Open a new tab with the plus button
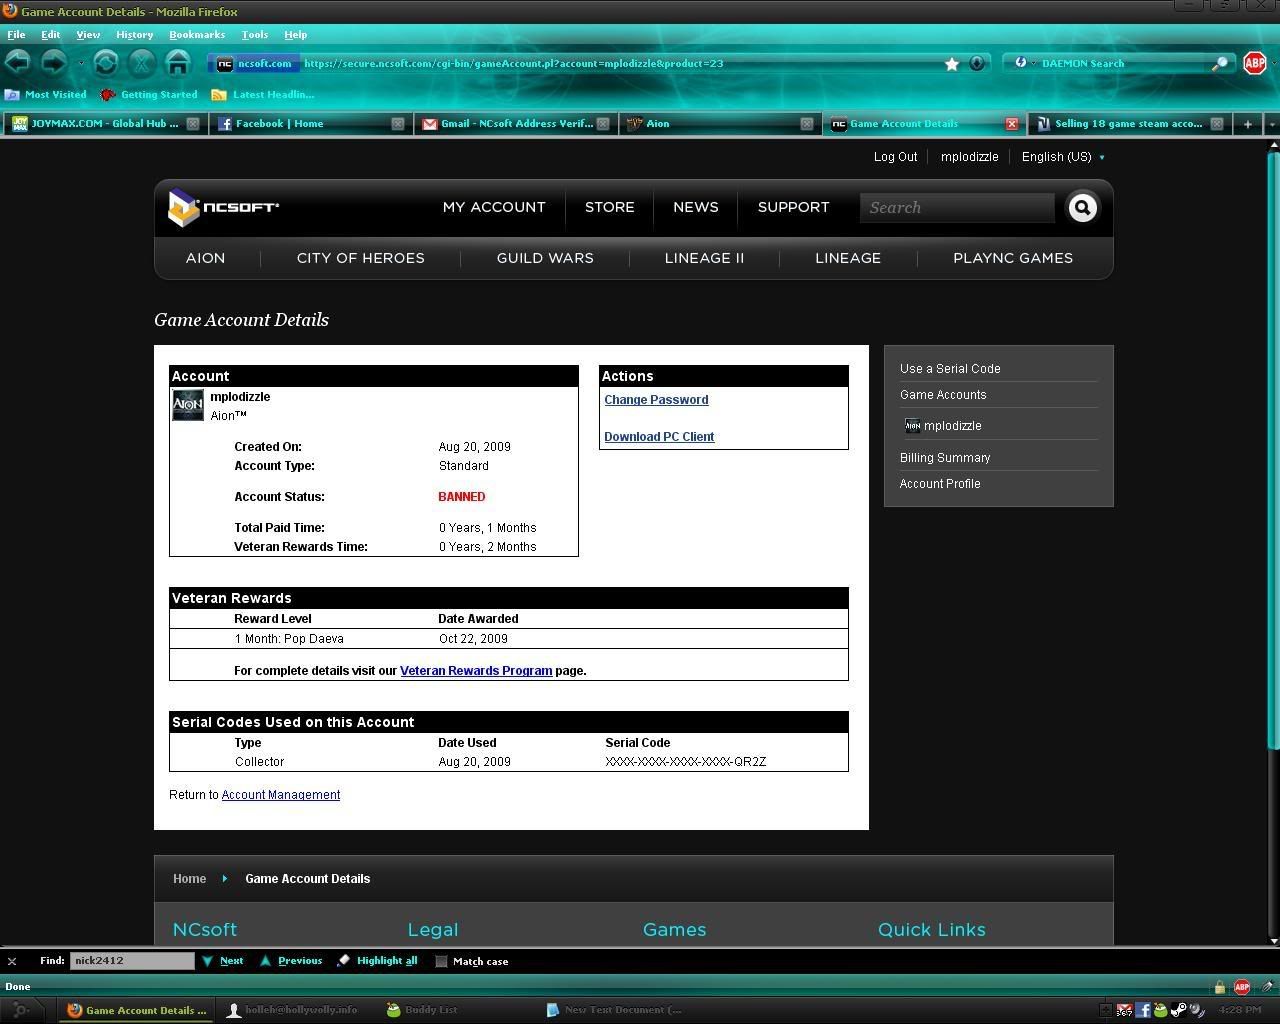 point(1247,124)
